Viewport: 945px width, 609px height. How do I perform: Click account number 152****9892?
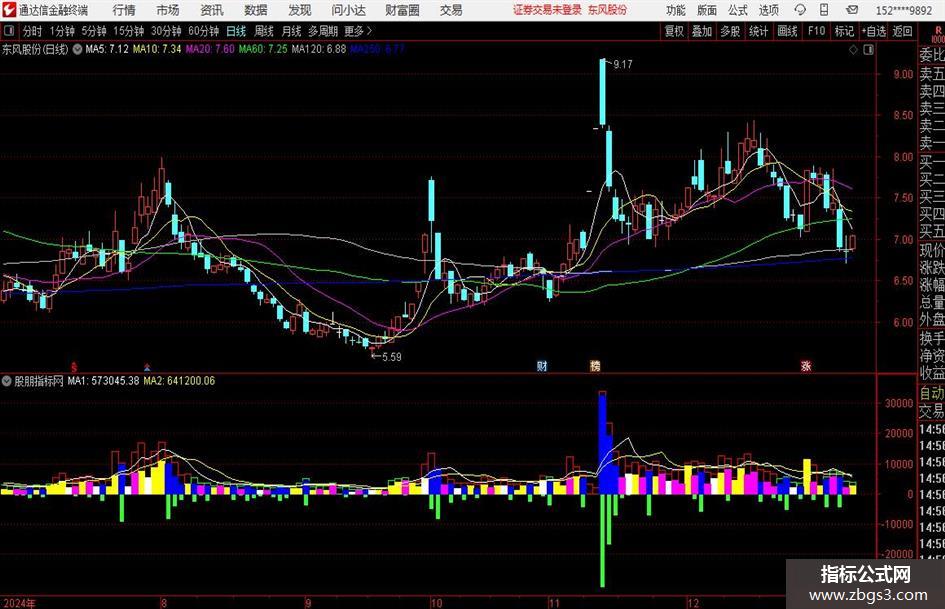903,10
